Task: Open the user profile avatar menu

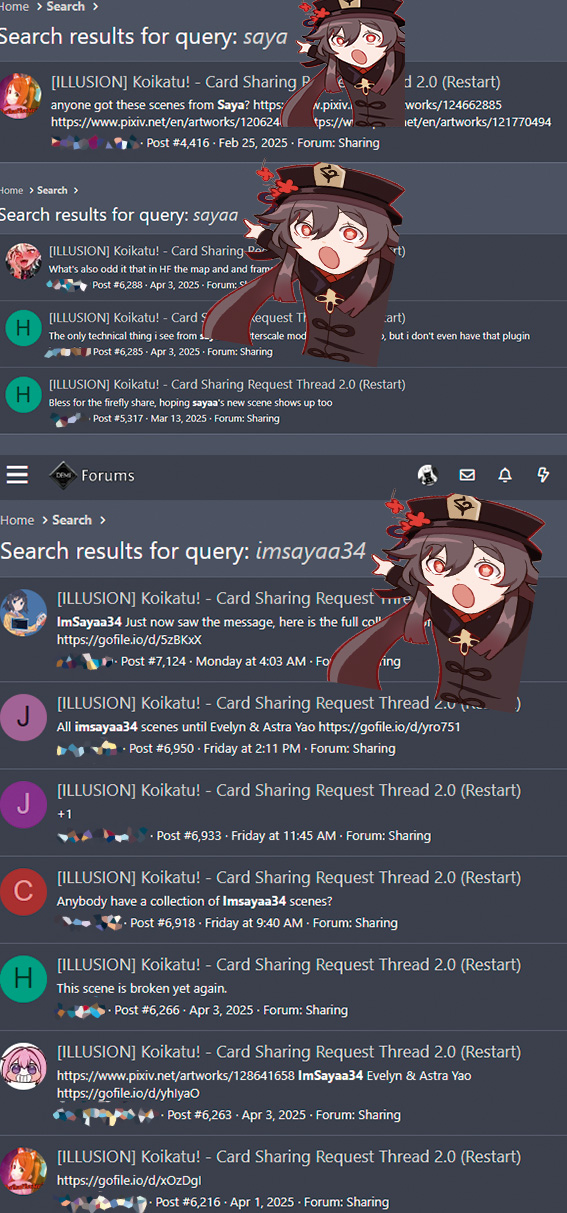Action: point(427,475)
